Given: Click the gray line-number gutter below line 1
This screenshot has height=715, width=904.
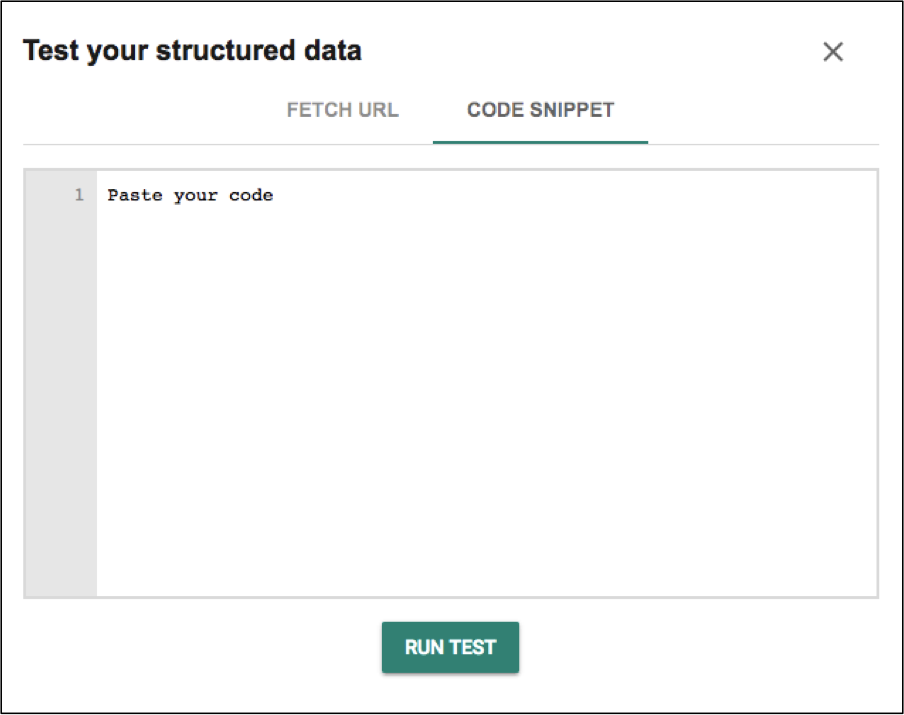Looking at the screenshot, I should [x=61, y=400].
